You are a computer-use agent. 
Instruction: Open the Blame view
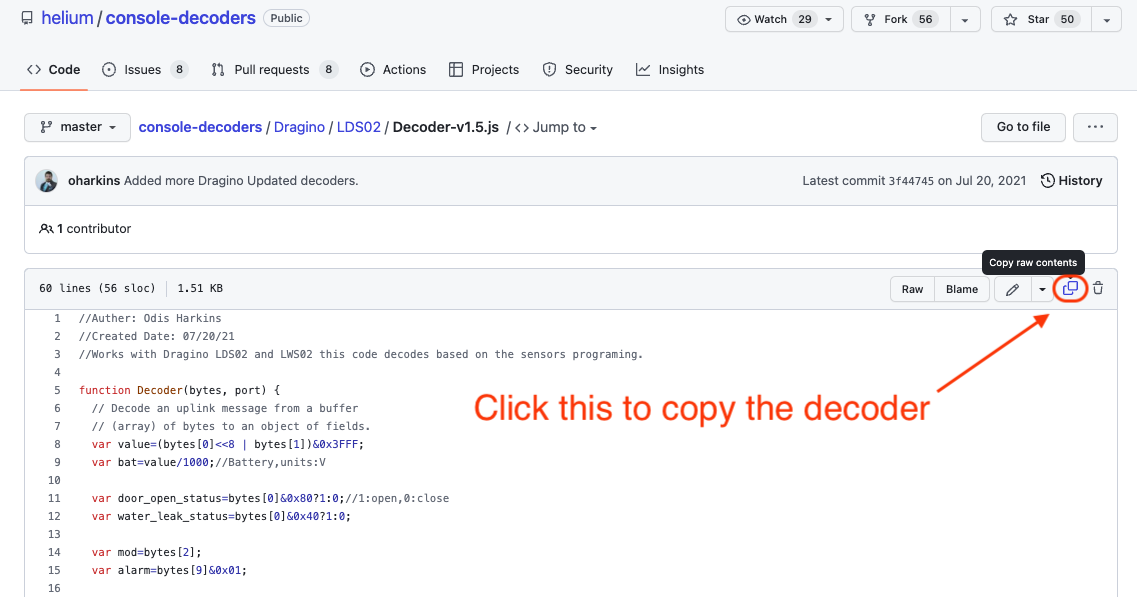point(962,289)
